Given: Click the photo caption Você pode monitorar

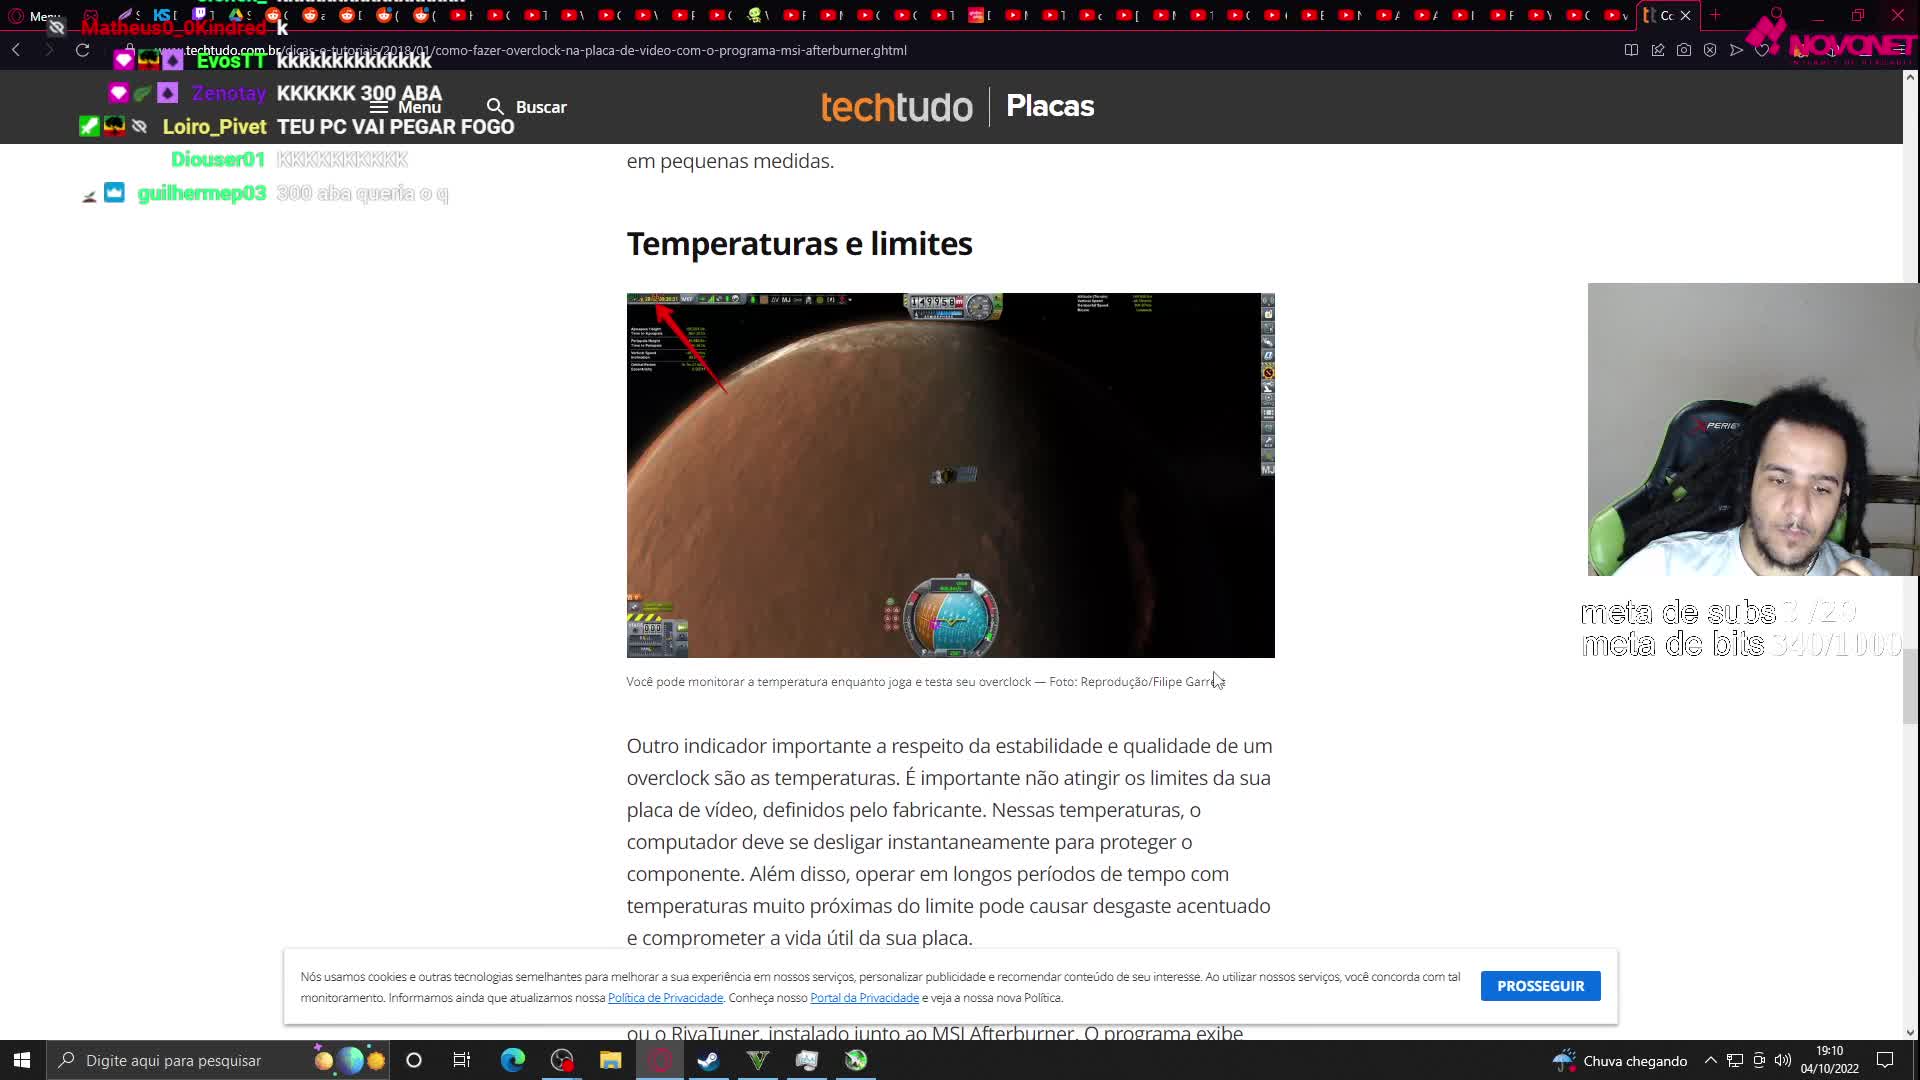Looking at the screenshot, I should [x=926, y=682].
